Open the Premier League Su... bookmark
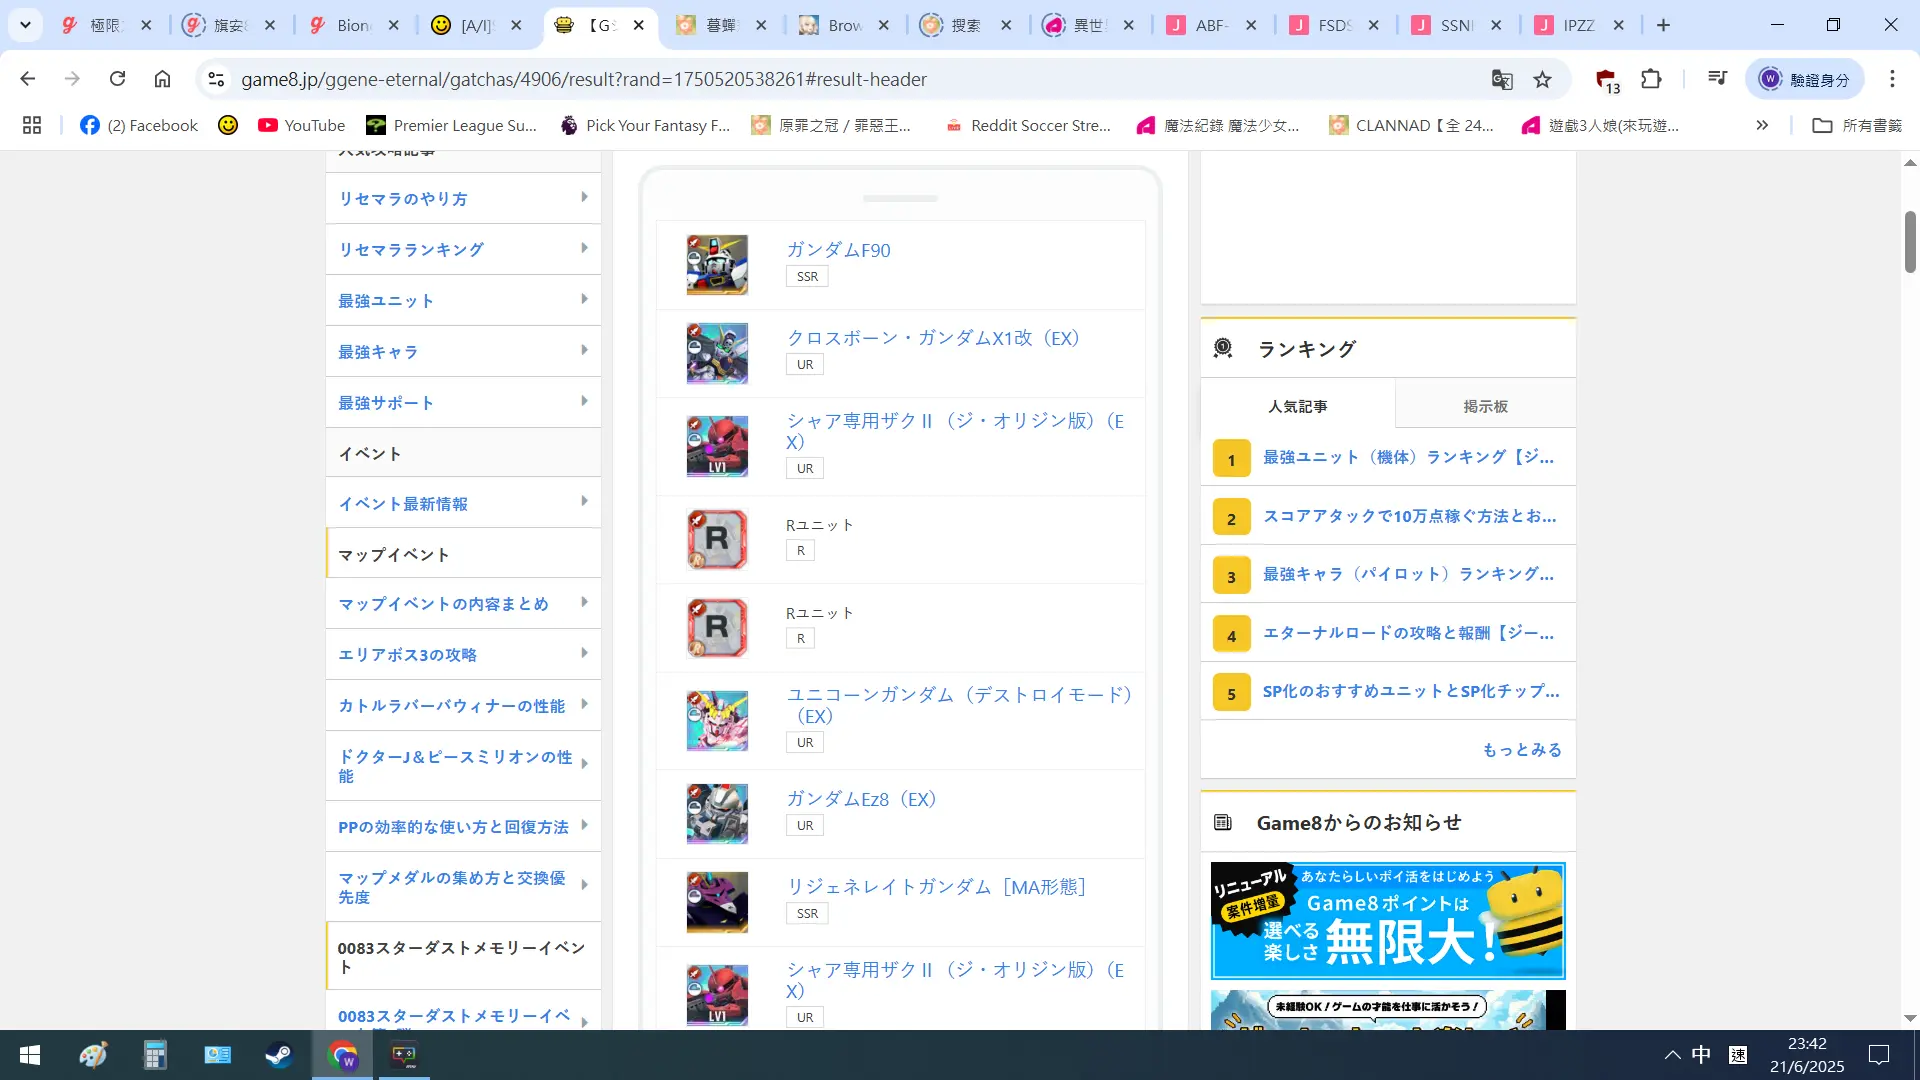This screenshot has width=1920, height=1080. pos(451,125)
